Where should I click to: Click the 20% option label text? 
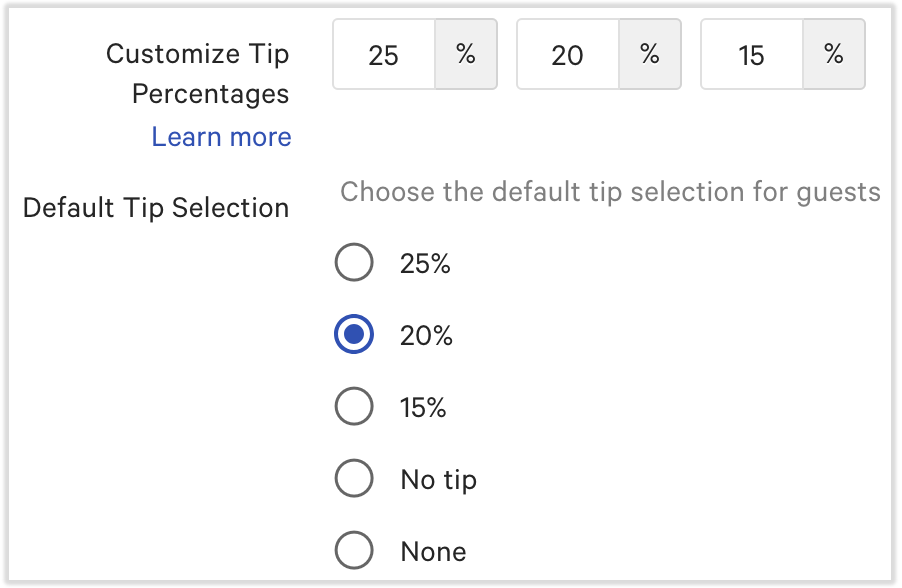point(424,335)
